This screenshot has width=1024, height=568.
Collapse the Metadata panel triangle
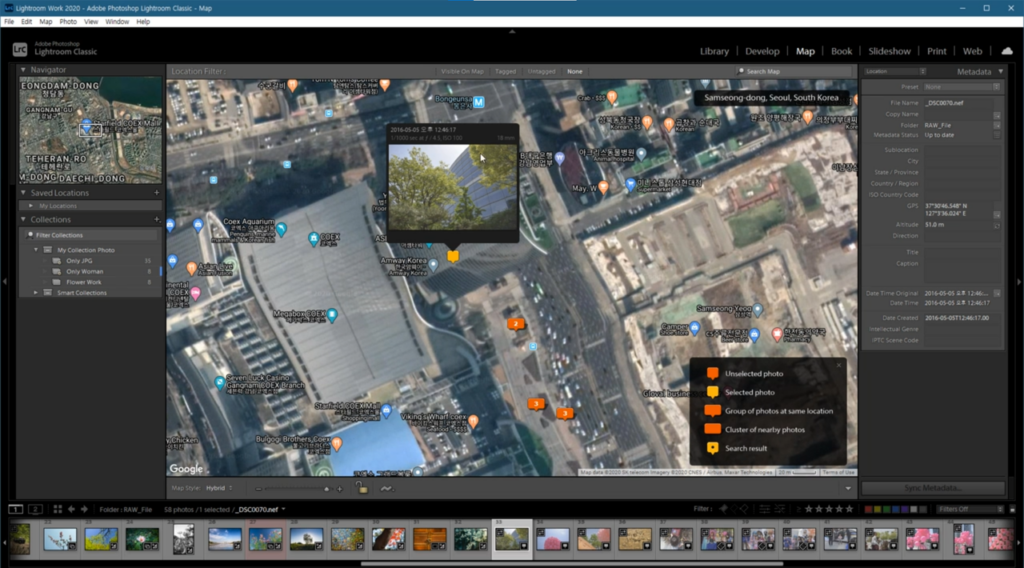tap(1000, 71)
